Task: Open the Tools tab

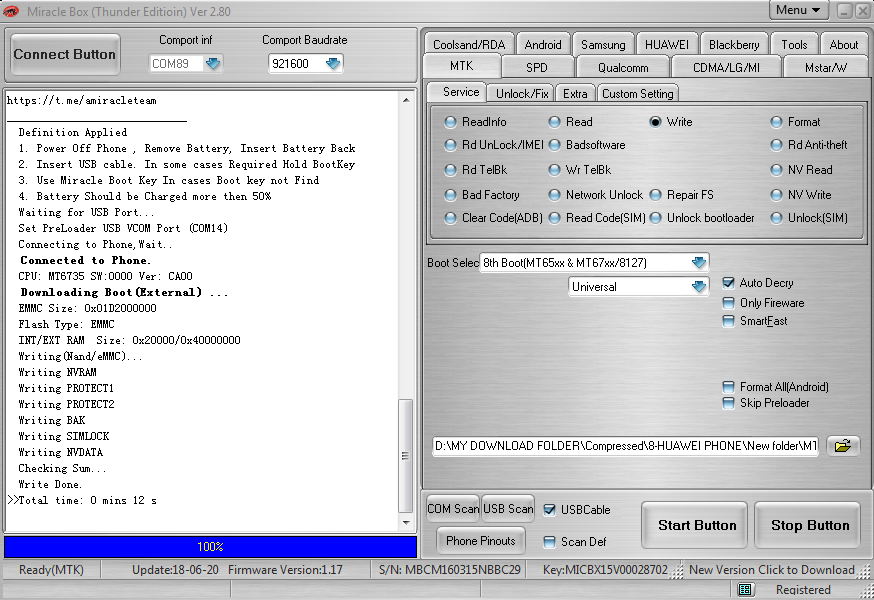Action: tap(794, 44)
